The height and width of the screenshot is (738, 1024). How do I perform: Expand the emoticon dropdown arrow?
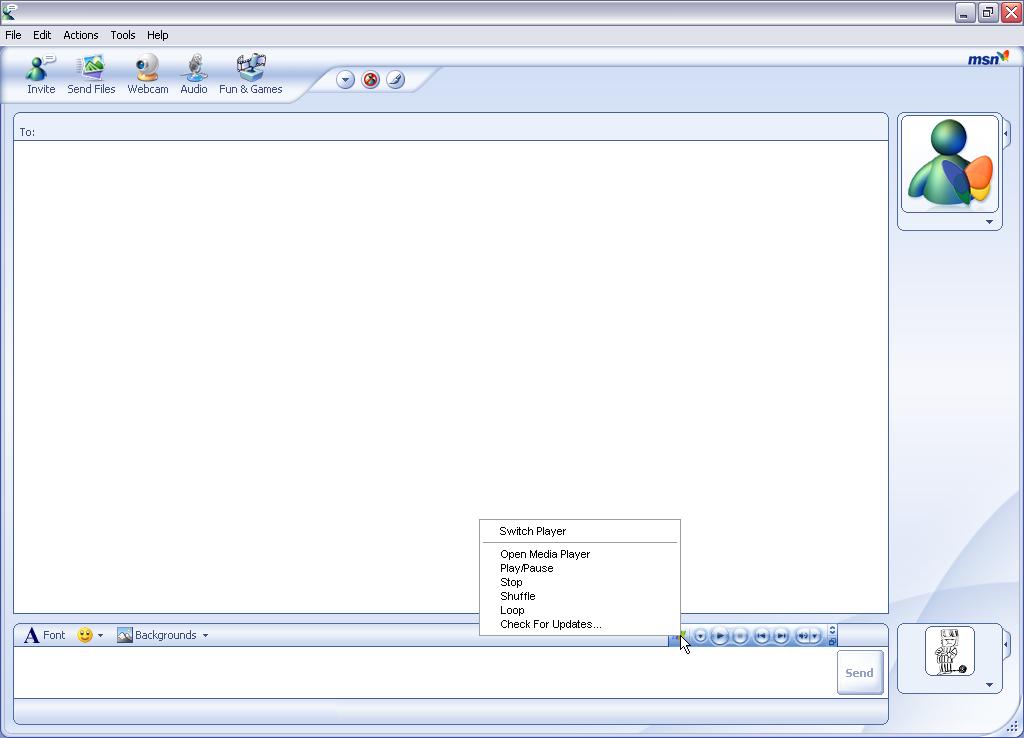tap(100, 635)
